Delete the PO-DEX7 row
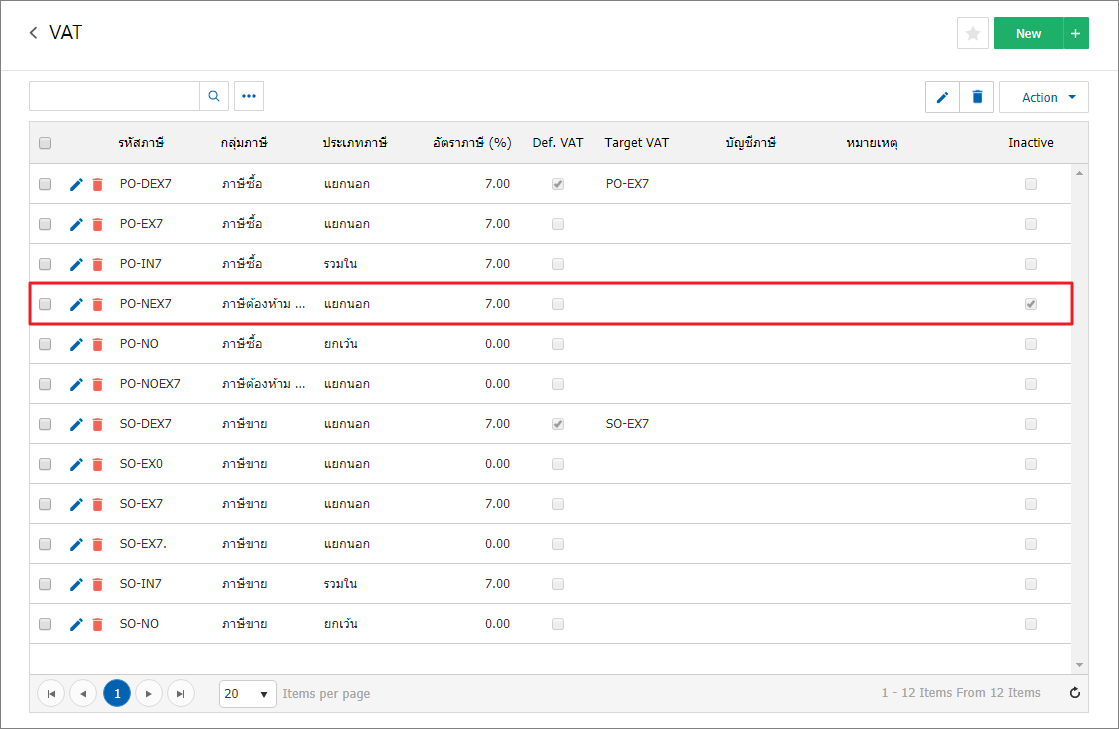The height and width of the screenshot is (729, 1119). pyautogui.click(x=98, y=185)
